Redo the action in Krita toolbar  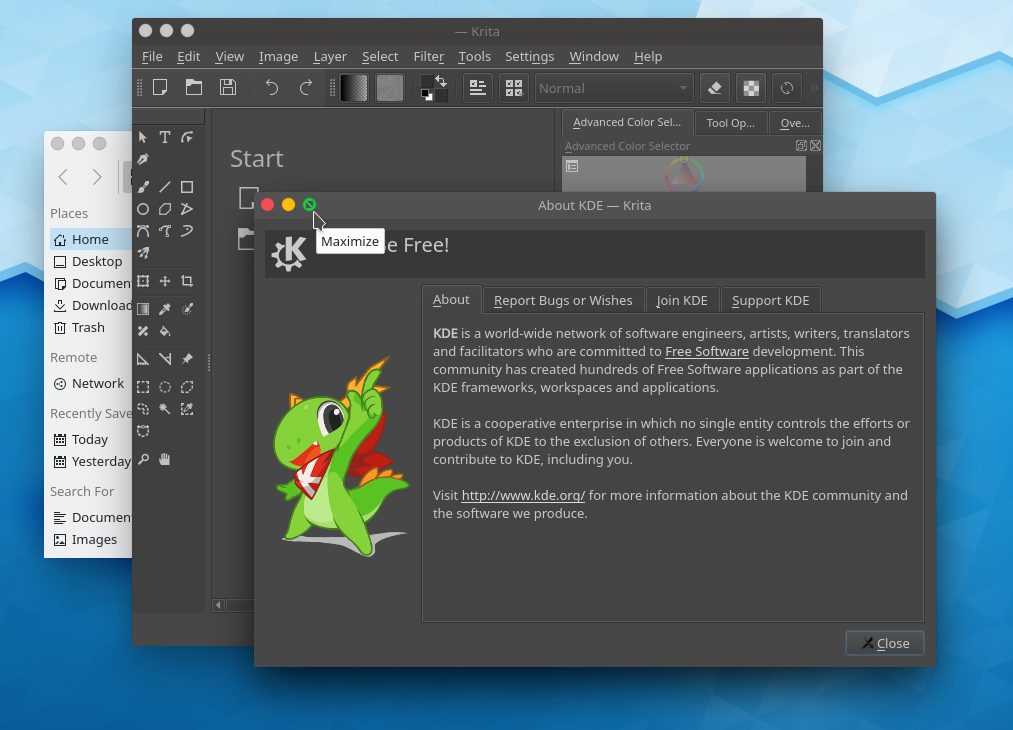[306, 88]
